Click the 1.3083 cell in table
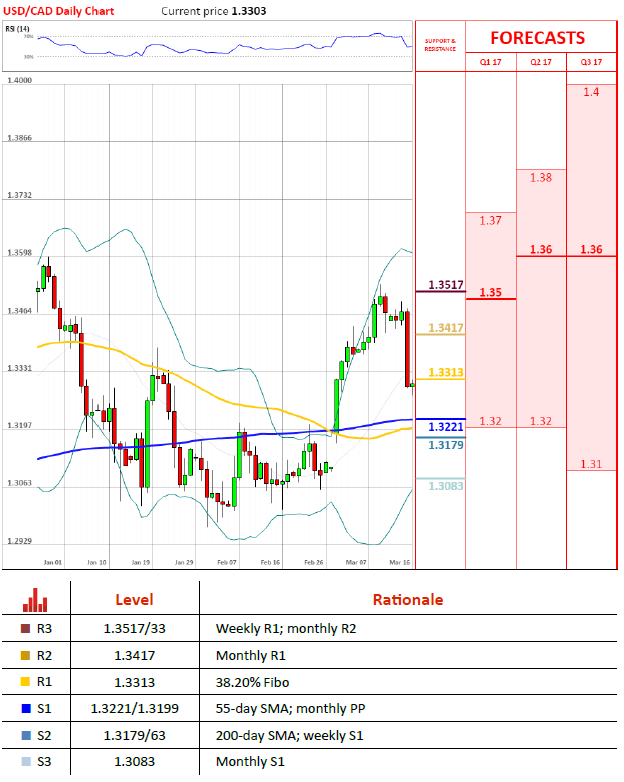Viewport: 624px width, 782px height. (134, 762)
